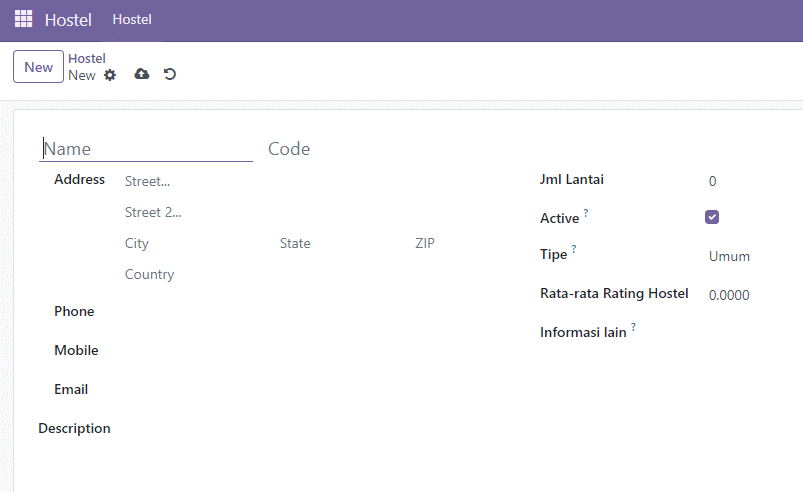Save record with the cloud upload icon

tap(142, 74)
